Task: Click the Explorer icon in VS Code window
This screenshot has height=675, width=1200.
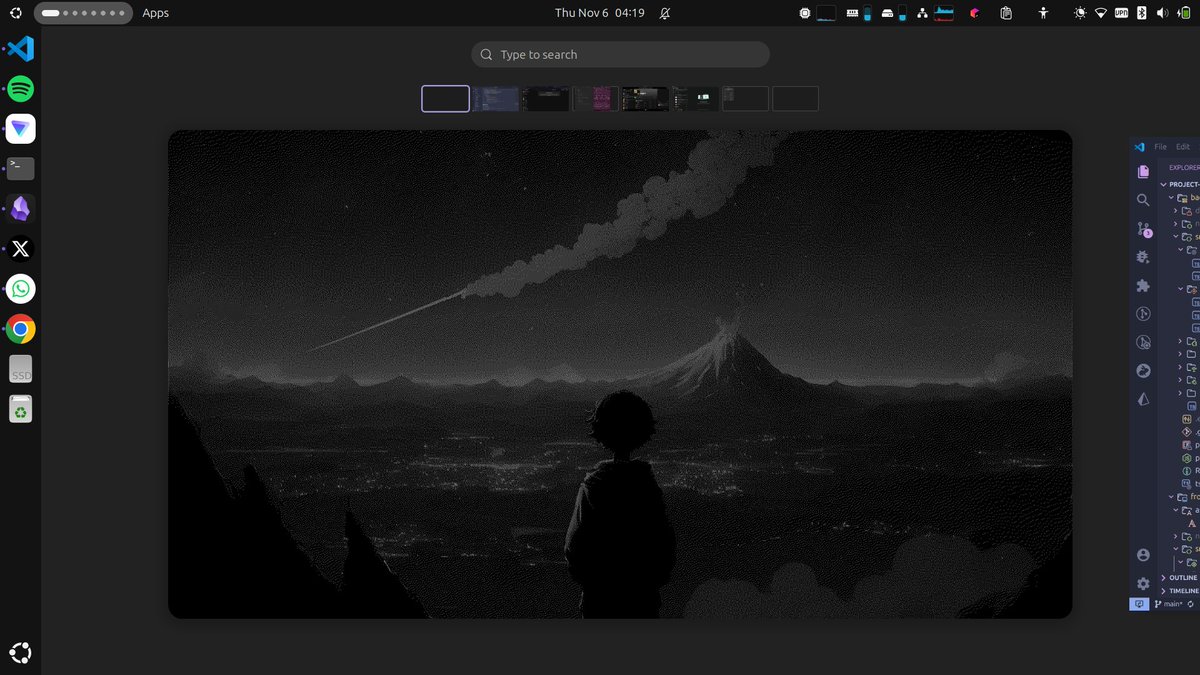Action: point(1143,172)
